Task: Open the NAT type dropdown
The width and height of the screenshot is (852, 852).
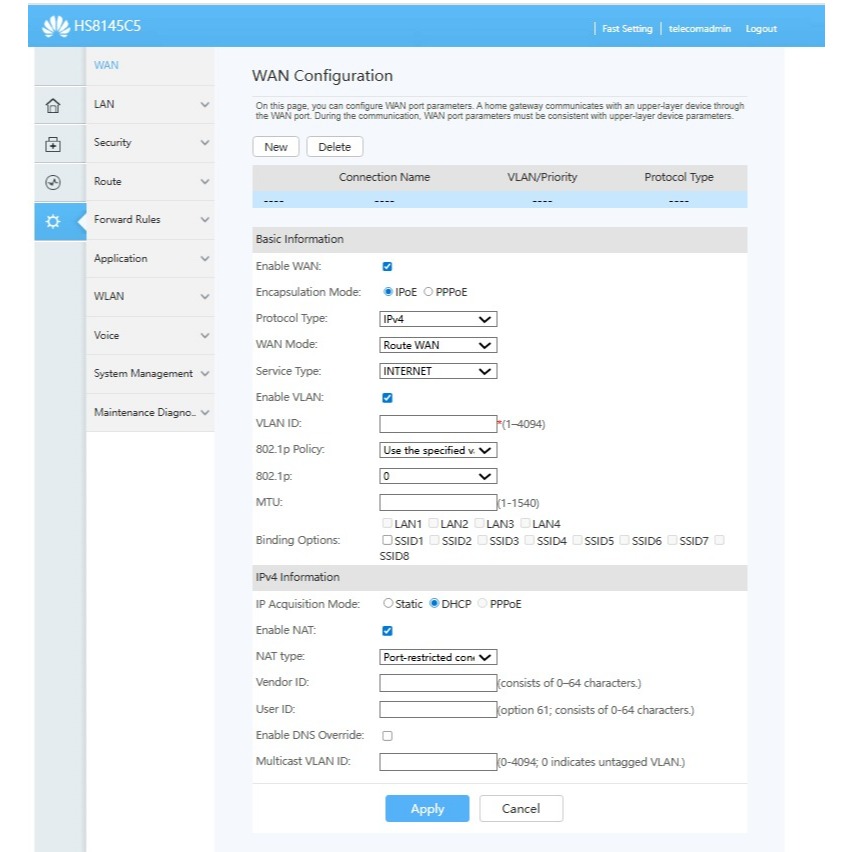Action: pos(438,657)
